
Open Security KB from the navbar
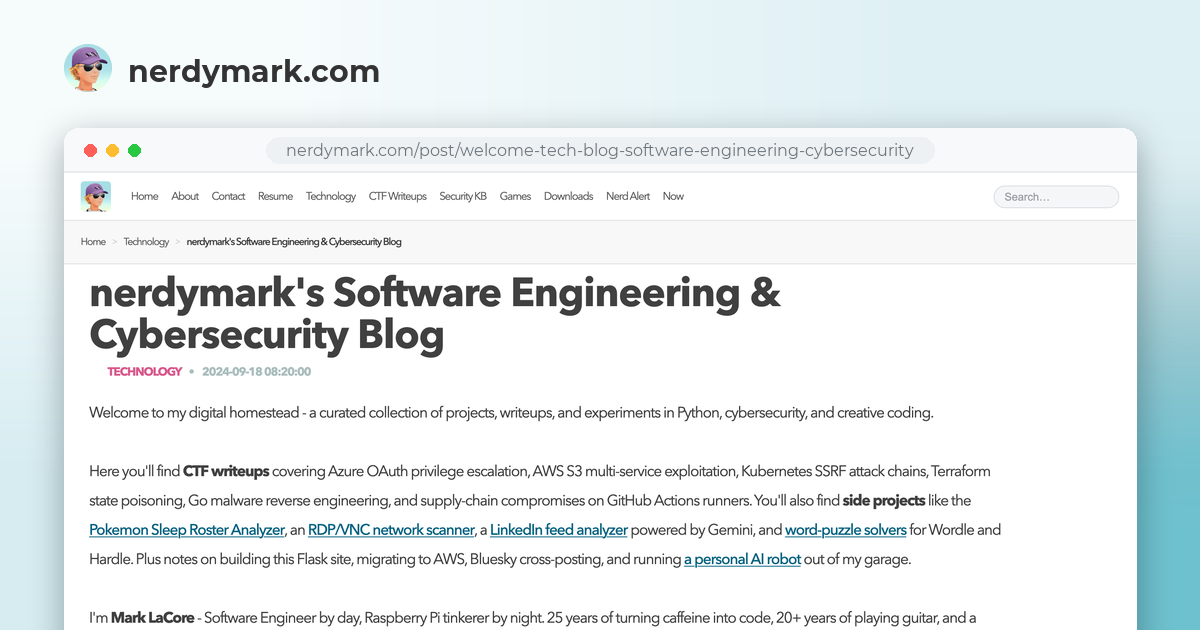click(463, 196)
